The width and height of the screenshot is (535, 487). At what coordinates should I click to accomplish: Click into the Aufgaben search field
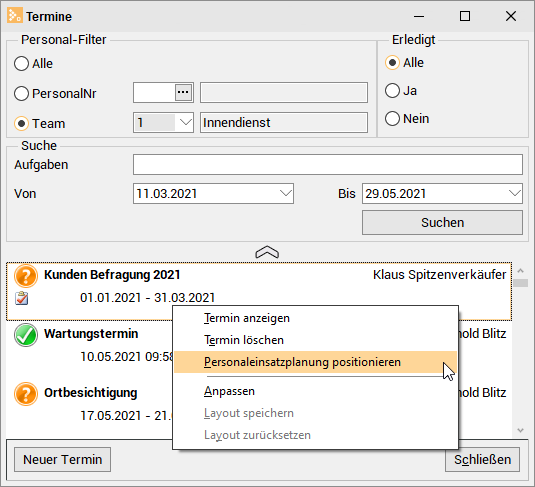coord(328,164)
